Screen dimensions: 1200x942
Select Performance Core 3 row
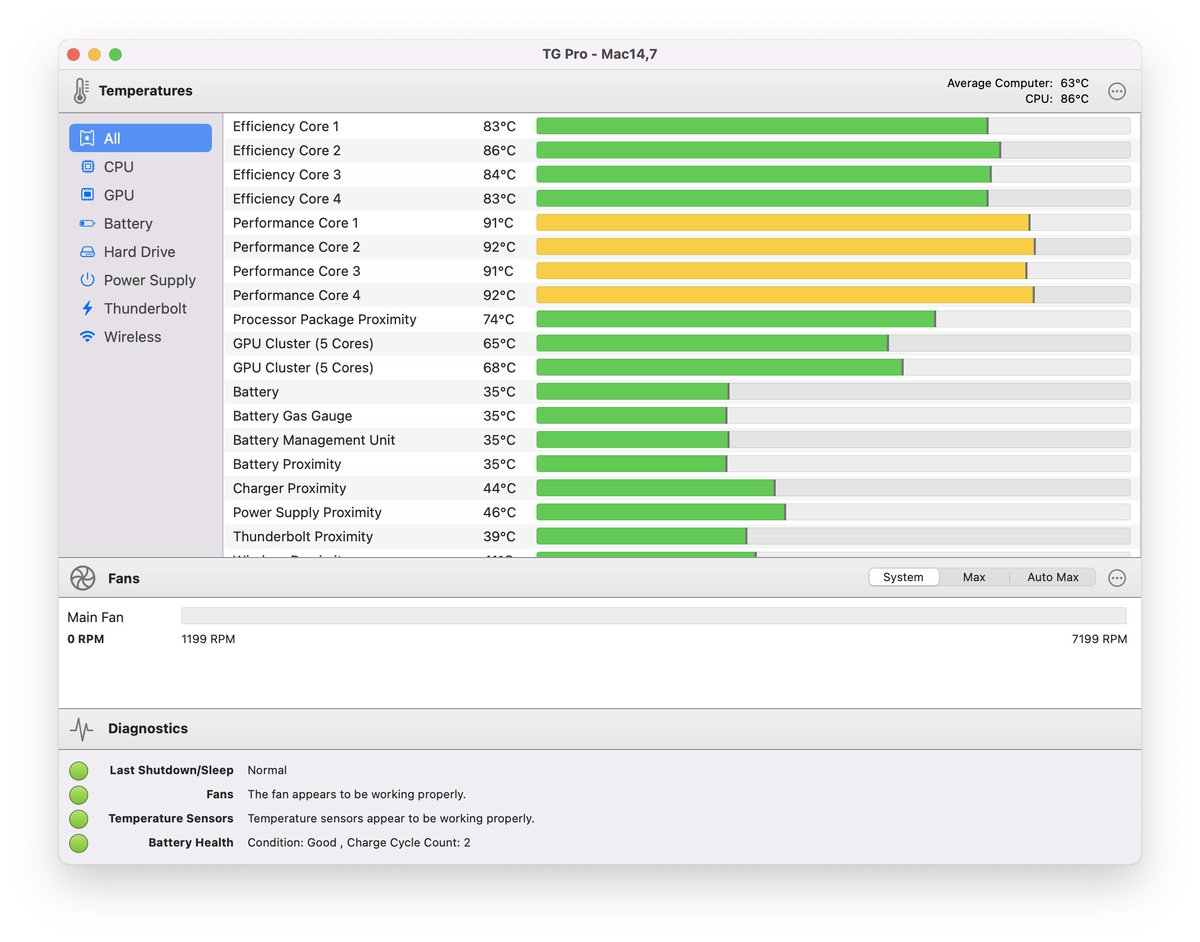(682, 271)
